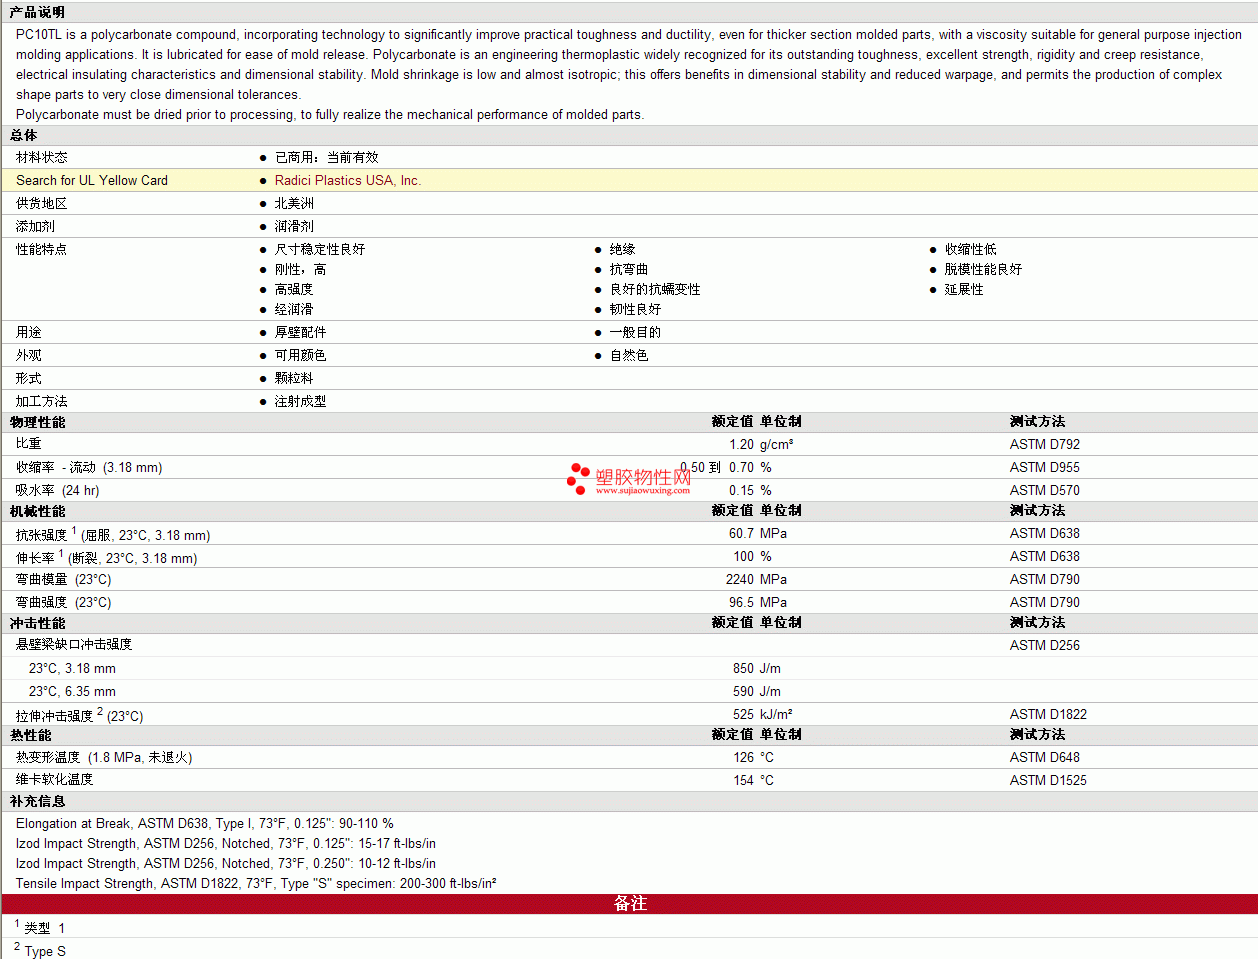The height and width of the screenshot is (959, 1258).
Task: Select the use 厚壁配件
Action: (x=300, y=332)
